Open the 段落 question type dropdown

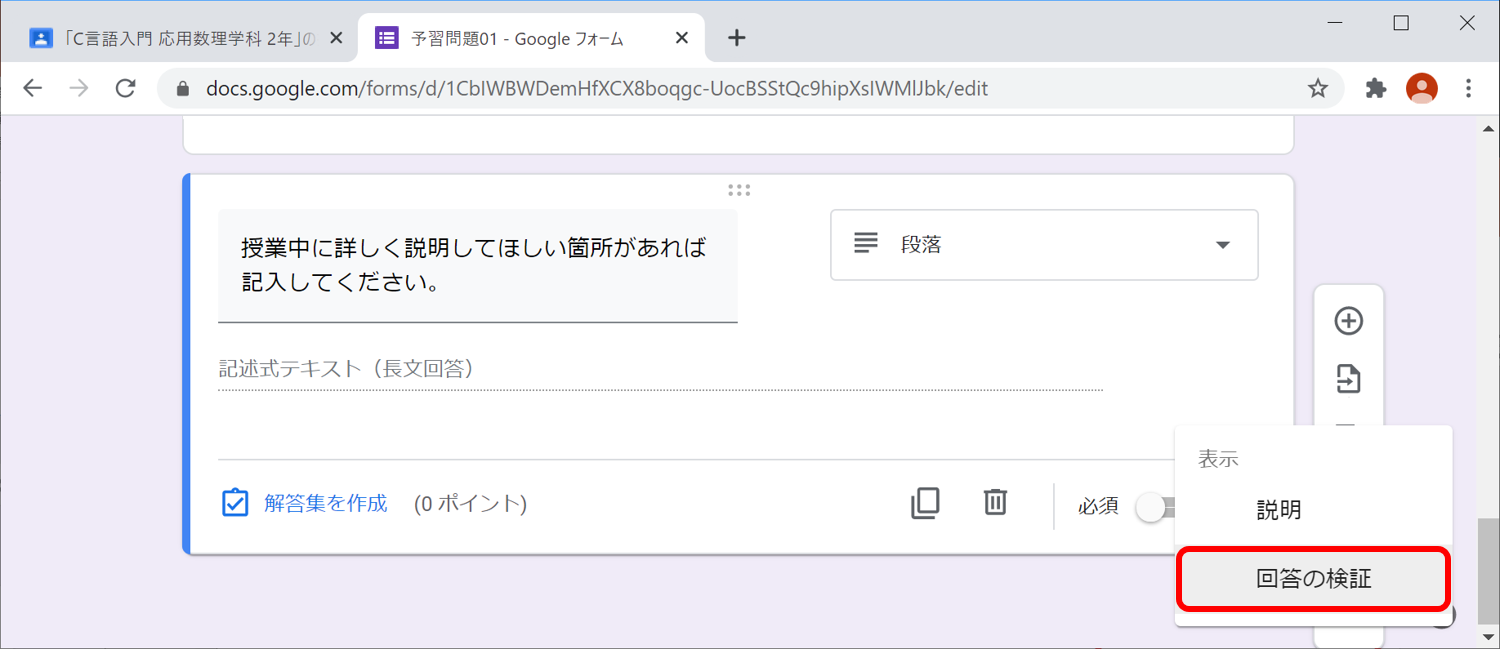[x=1044, y=245]
